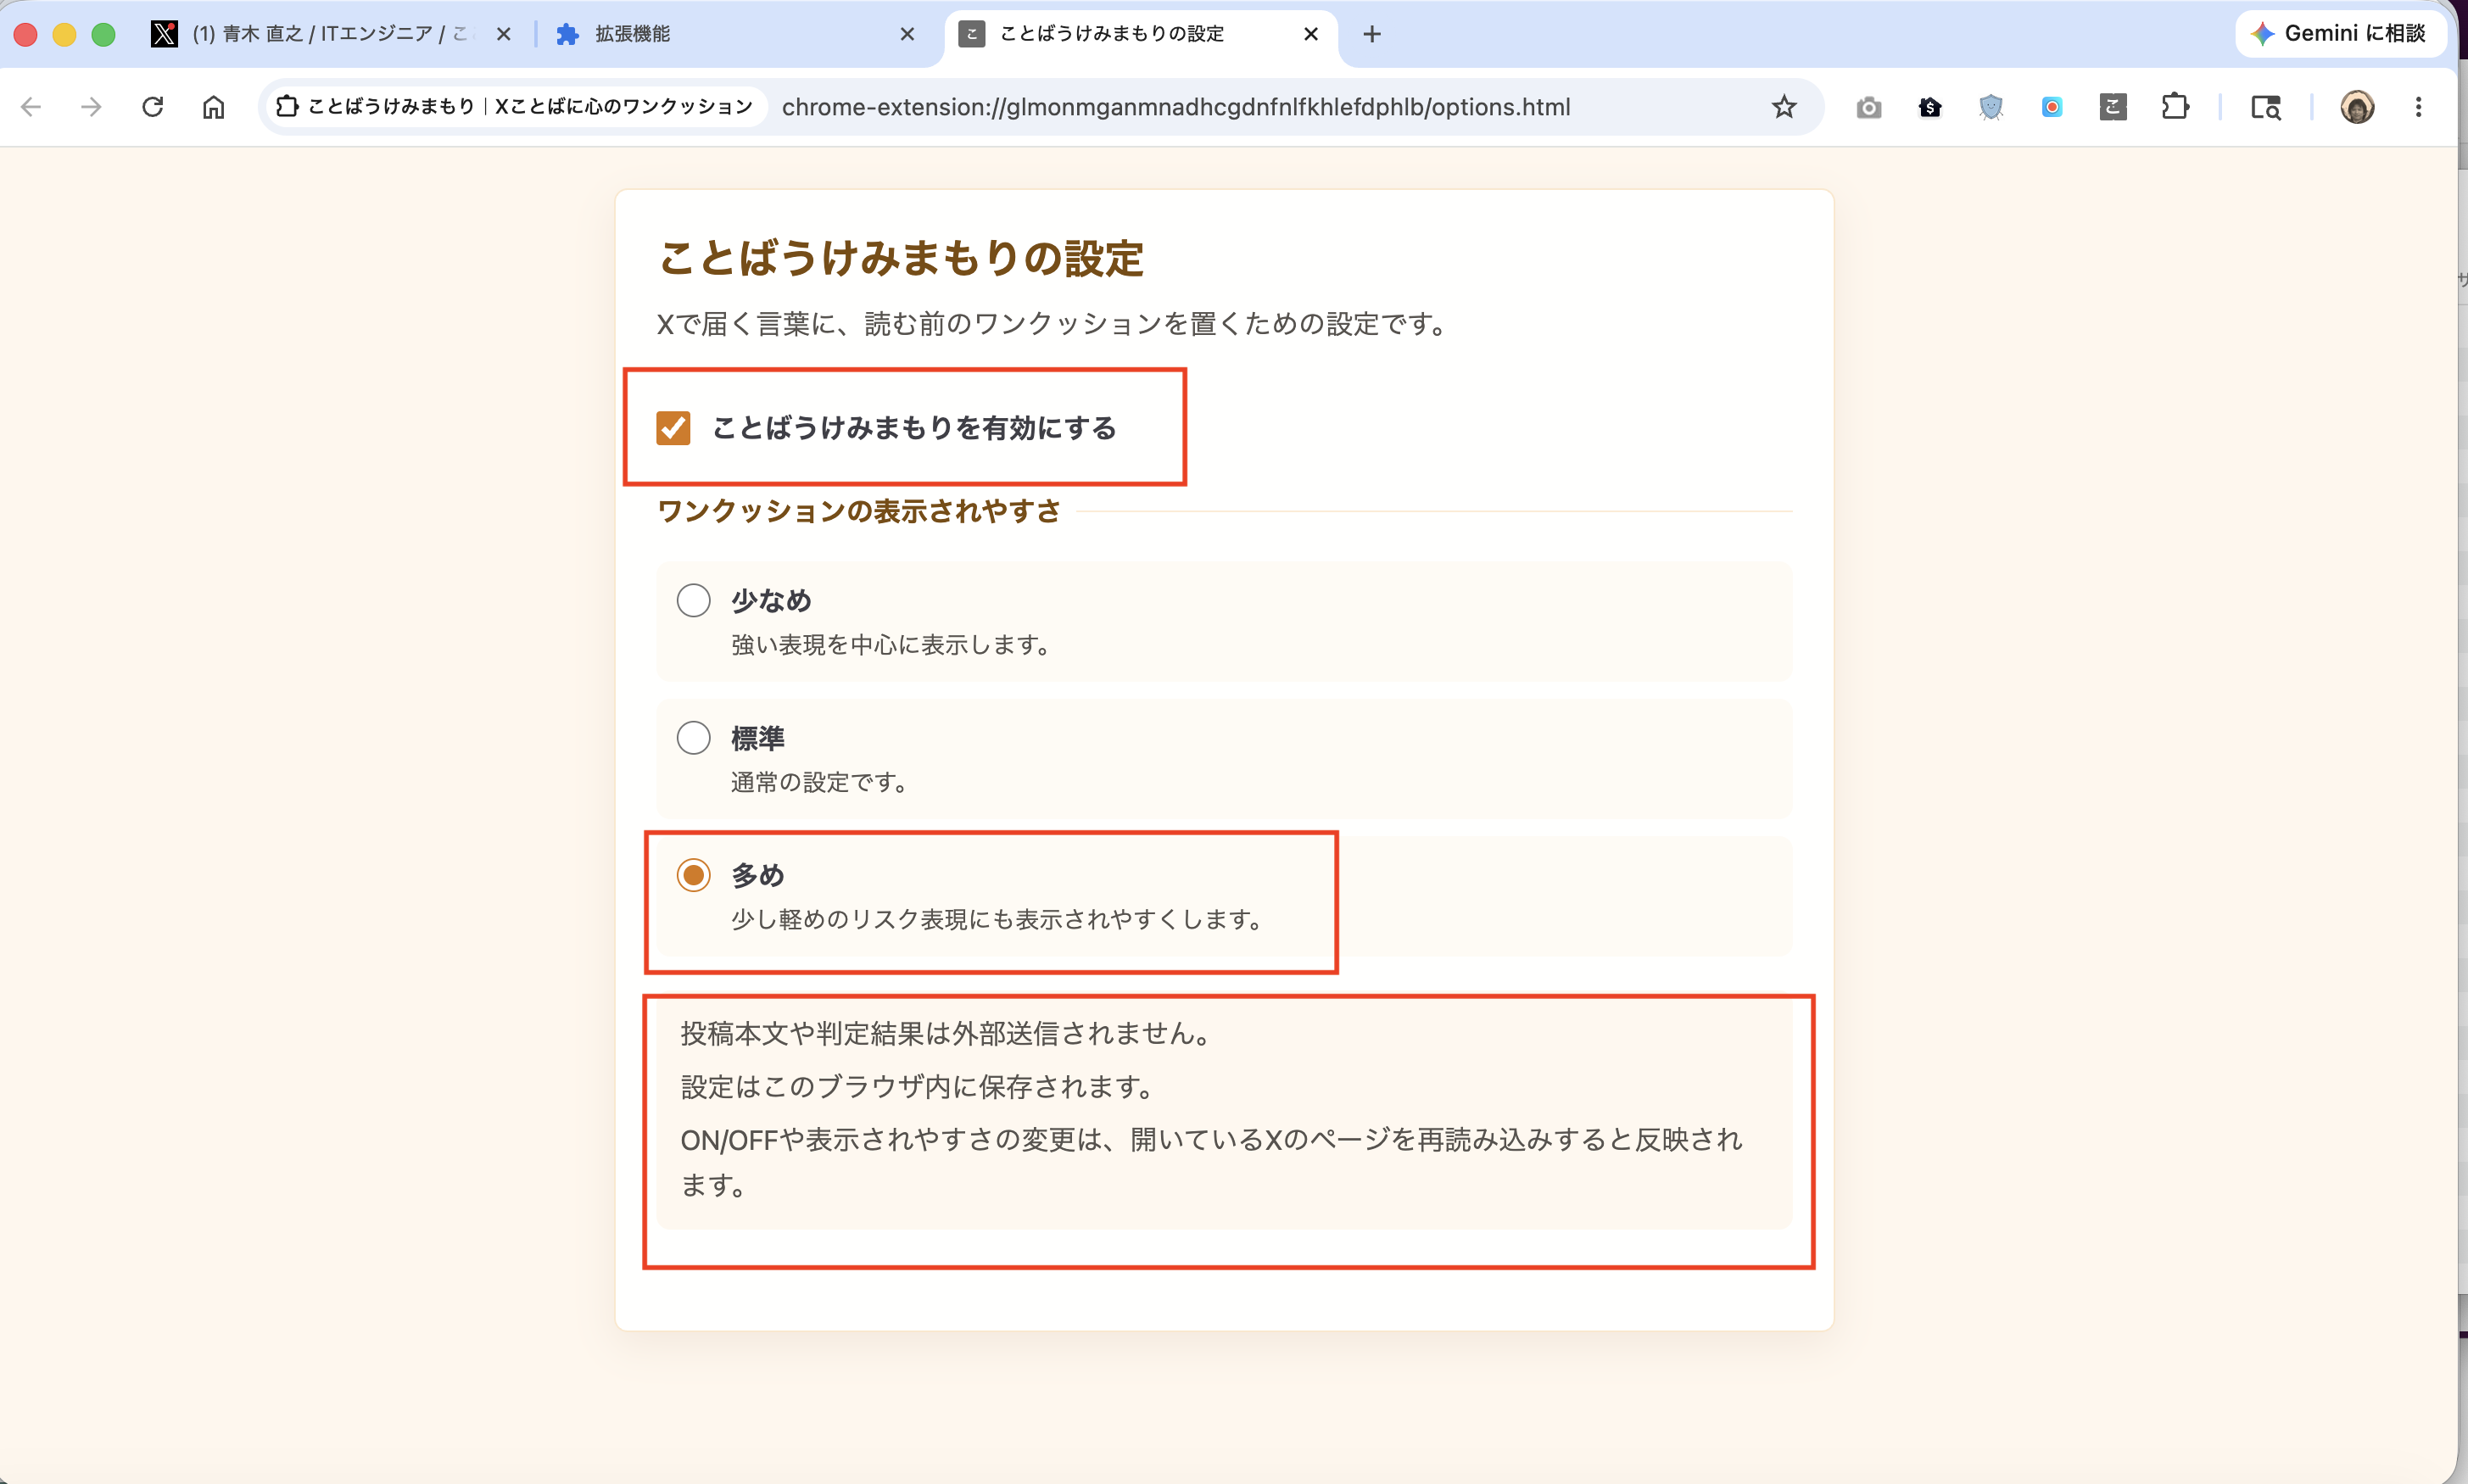Click text 強い表現を中心に表示します。
2468x1484 pixels.
[890, 645]
